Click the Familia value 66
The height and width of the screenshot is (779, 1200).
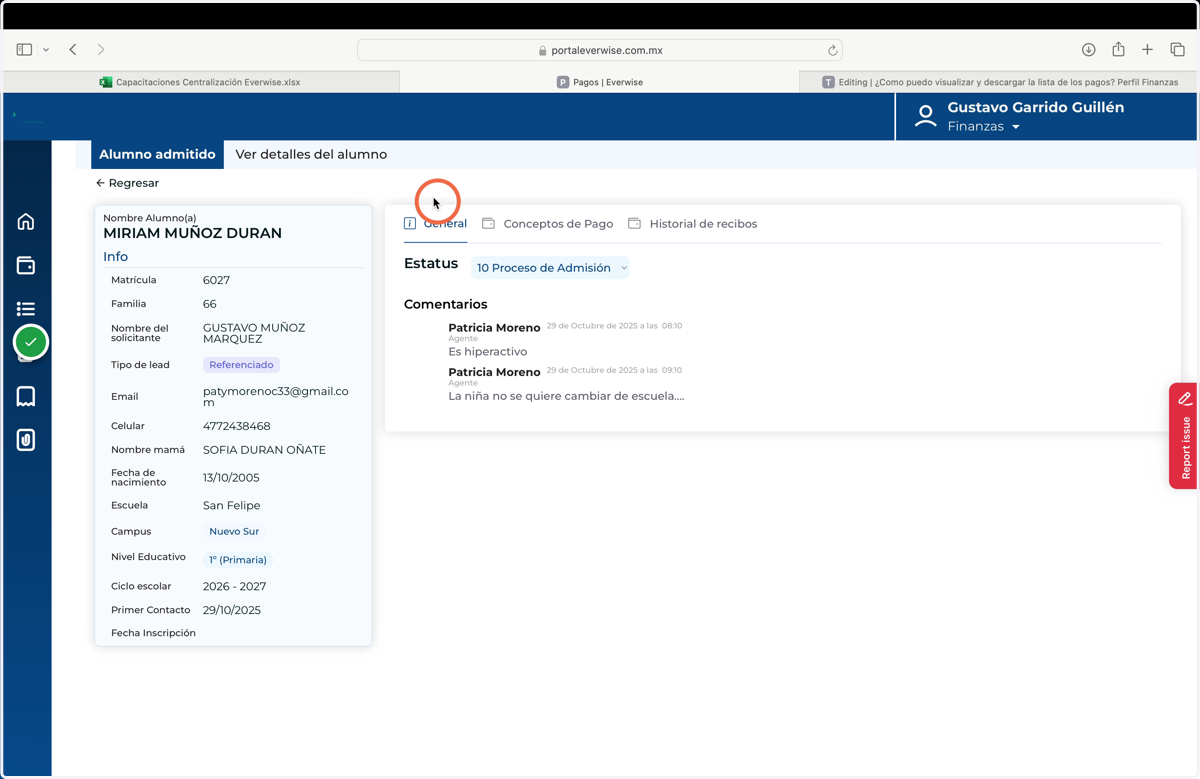[x=209, y=304]
